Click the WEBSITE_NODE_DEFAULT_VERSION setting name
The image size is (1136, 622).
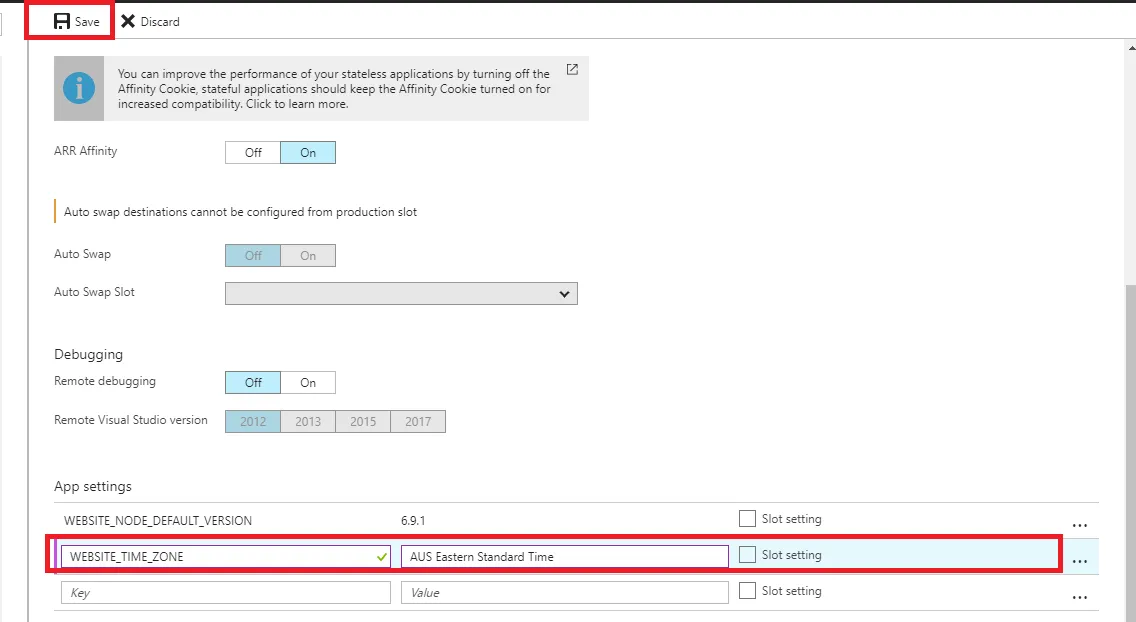tap(158, 521)
